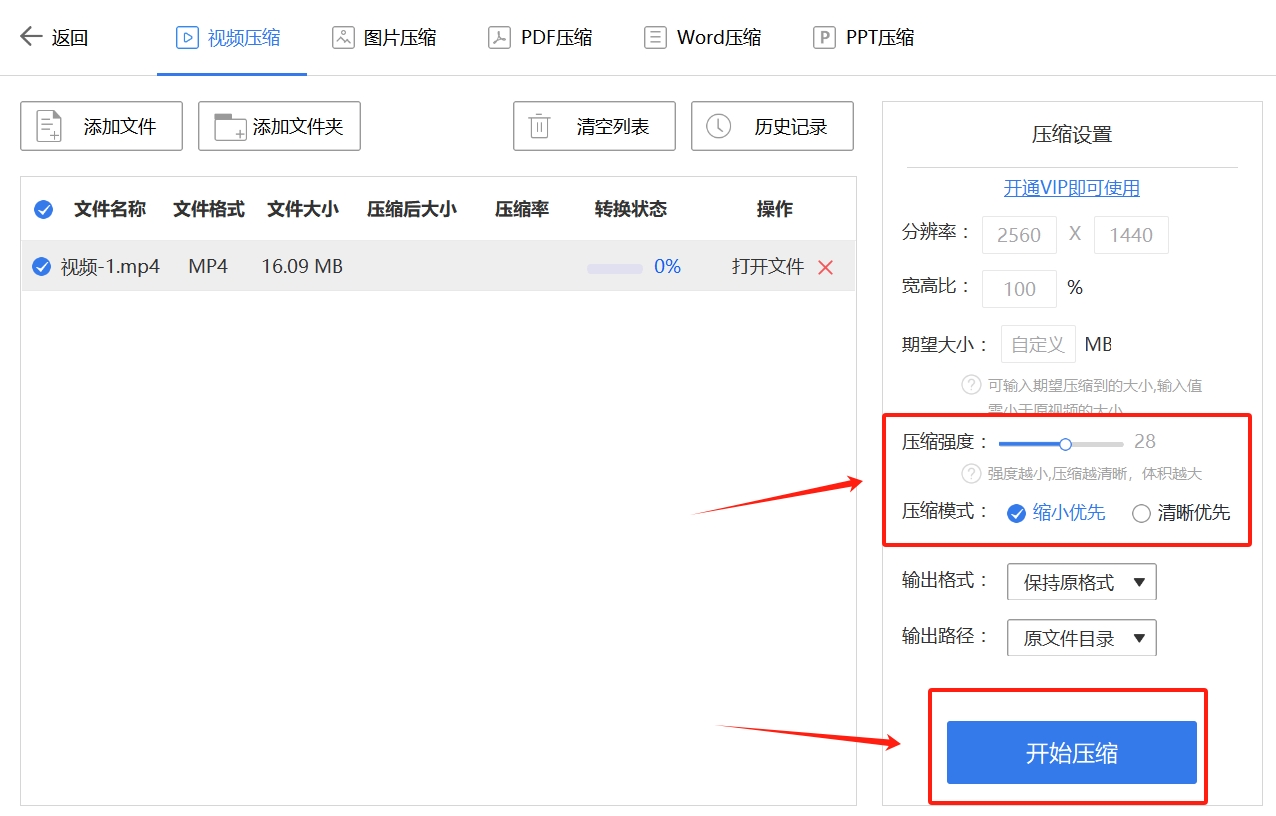The height and width of the screenshot is (816, 1276).
Task: Toggle the select-all checkbox in table header
Action: tap(43, 209)
